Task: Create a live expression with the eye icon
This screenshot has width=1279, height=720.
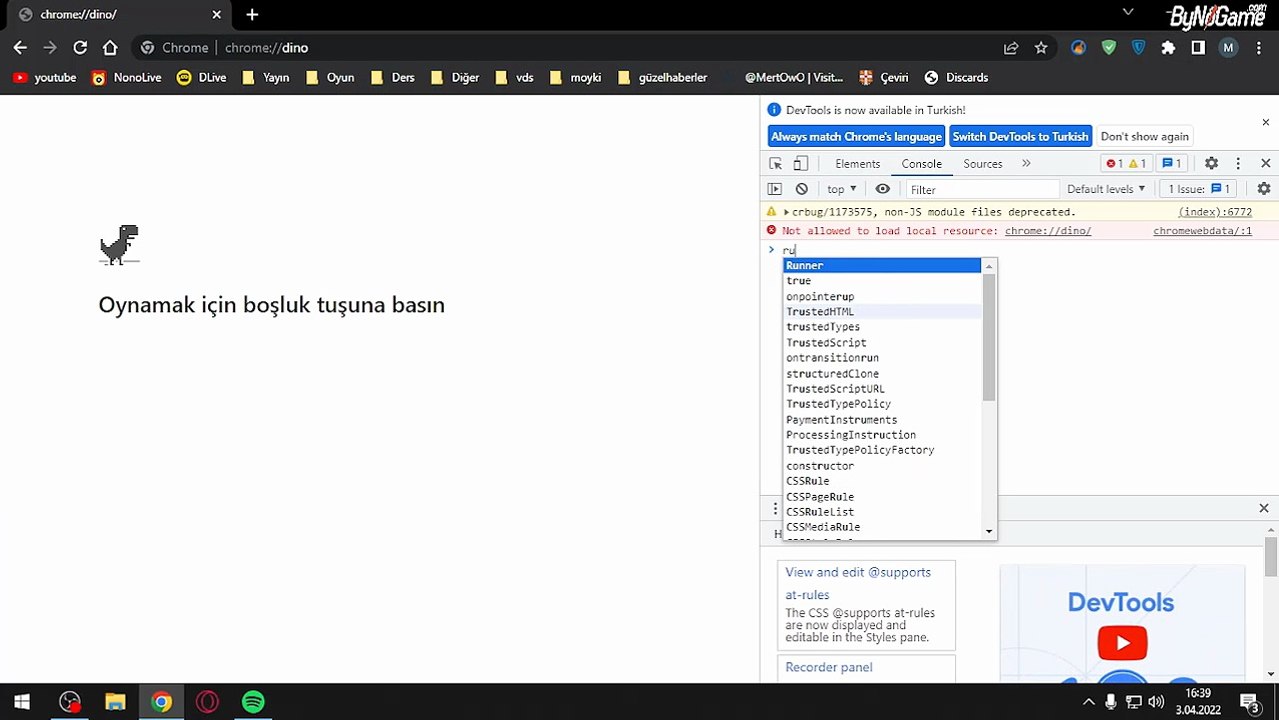Action: tap(882, 189)
